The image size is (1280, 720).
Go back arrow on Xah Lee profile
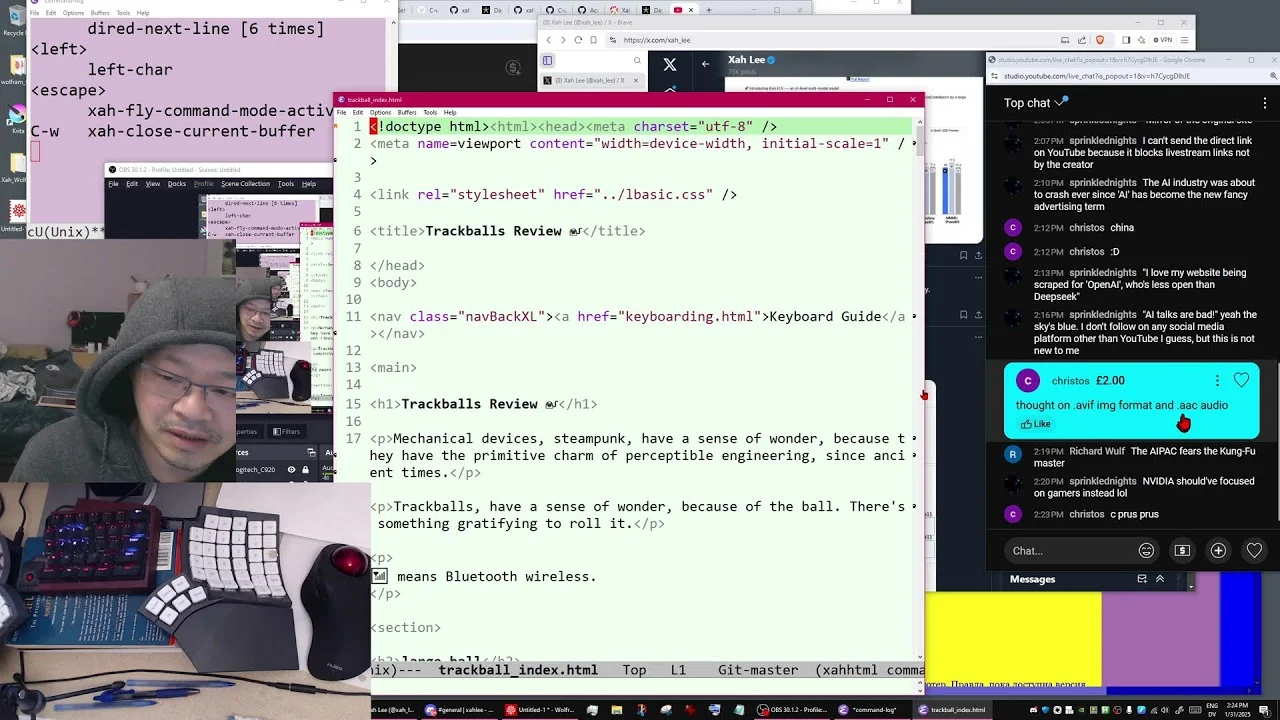click(705, 64)
